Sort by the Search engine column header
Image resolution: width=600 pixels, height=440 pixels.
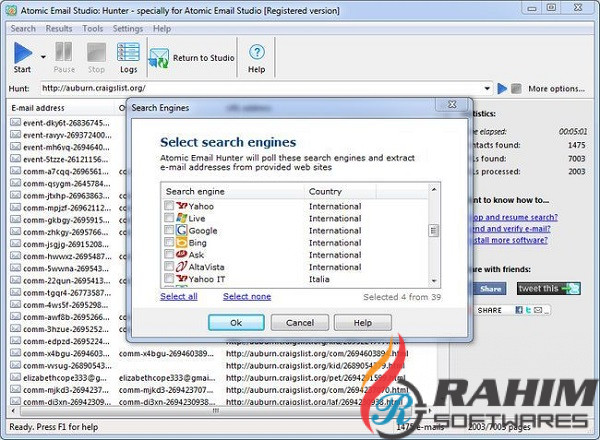coord(233,191)
